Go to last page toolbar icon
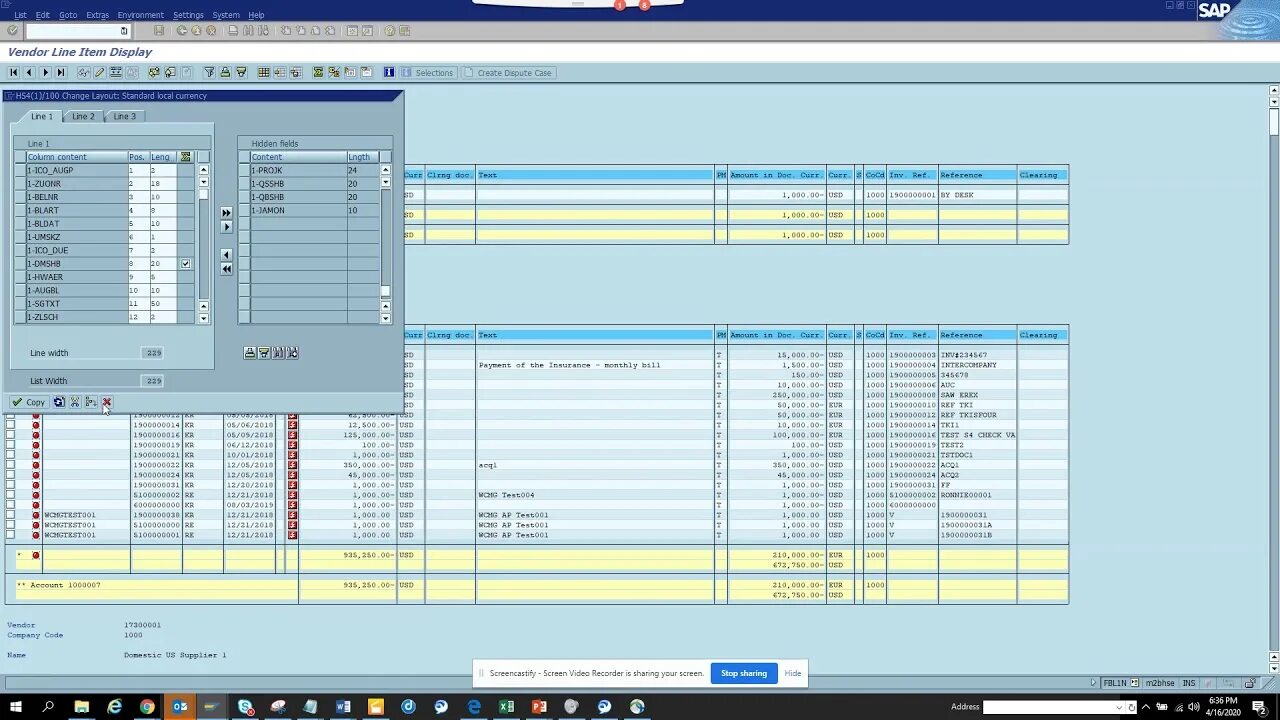 [x=61, y=72]
